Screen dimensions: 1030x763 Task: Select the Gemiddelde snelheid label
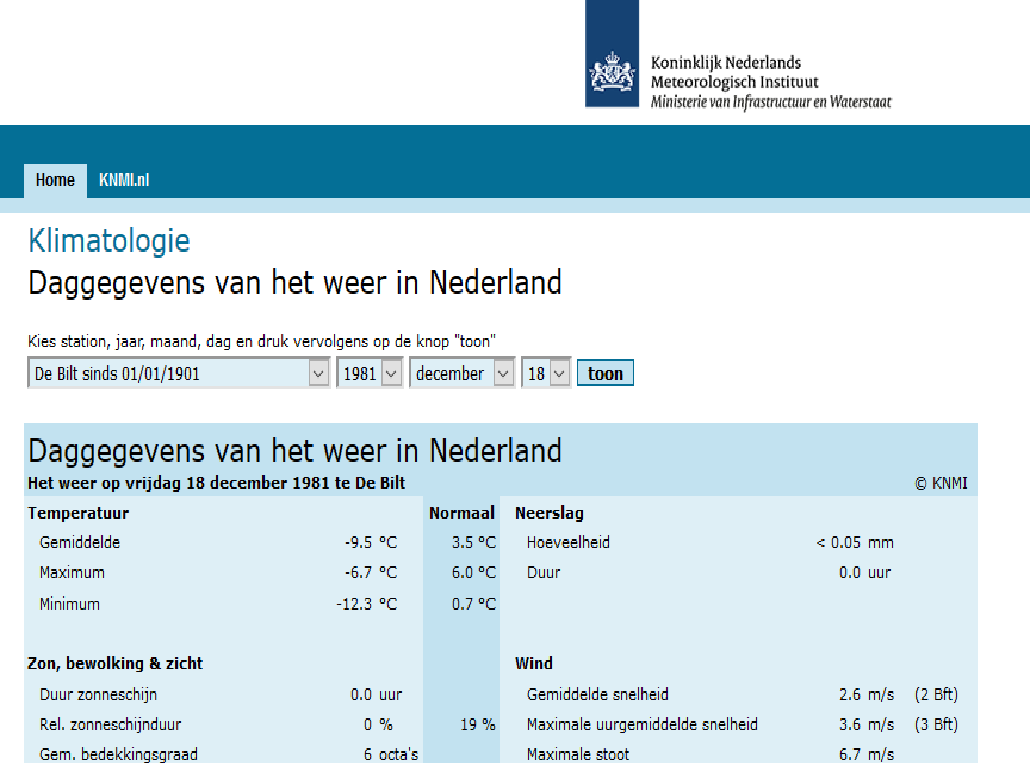tap(598, 695)
